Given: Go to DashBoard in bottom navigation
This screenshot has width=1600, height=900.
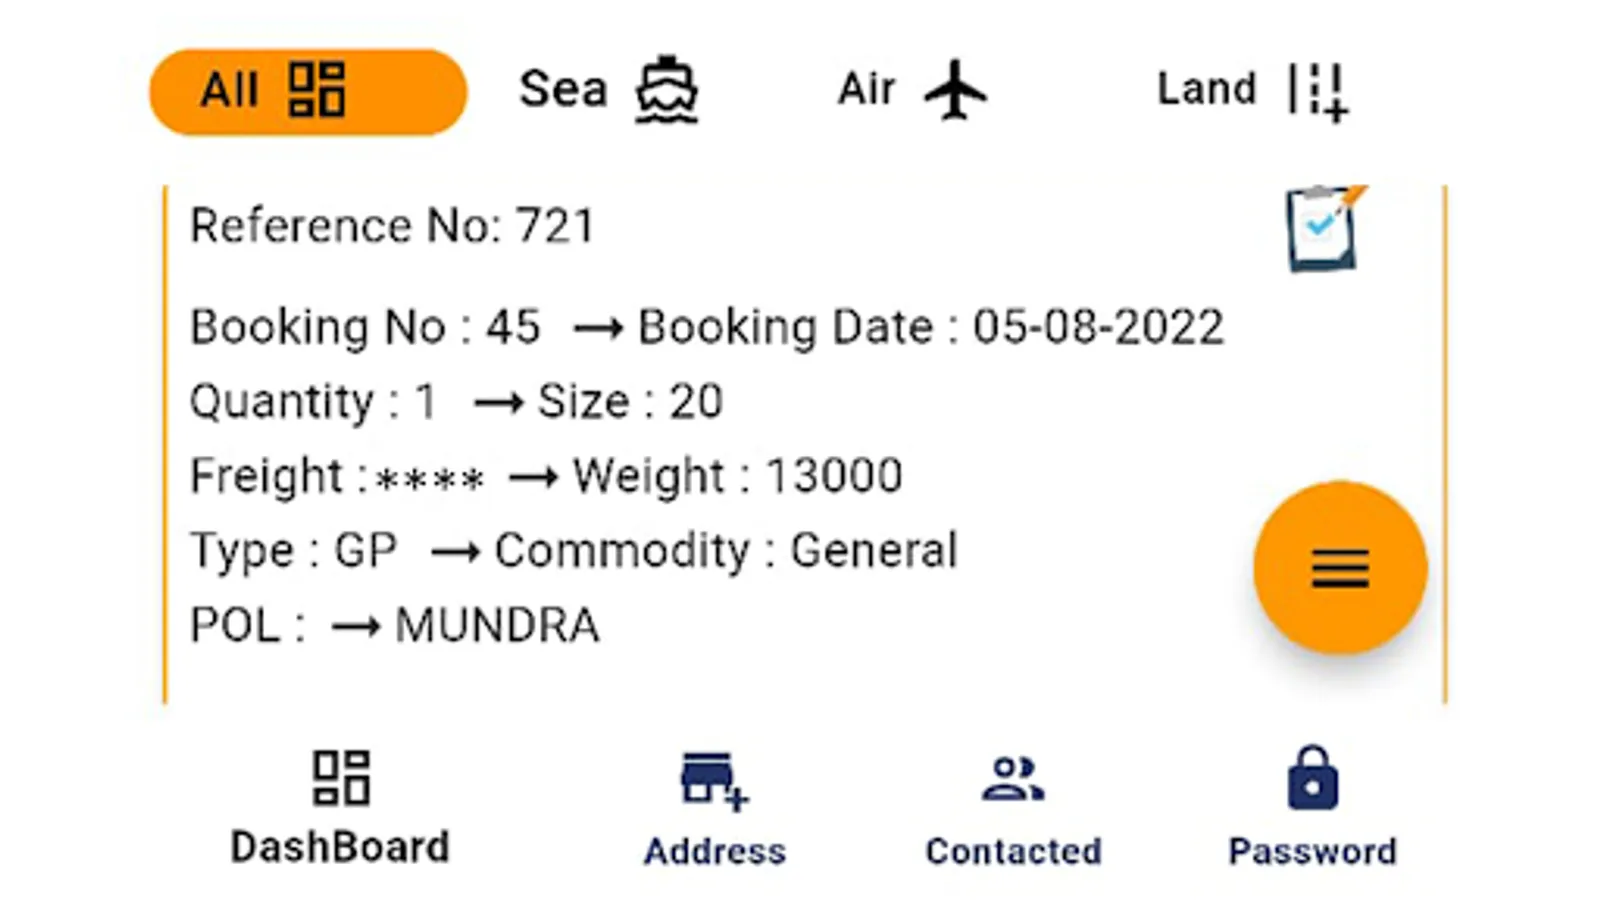Looking at the screenshot, I should point(340,847).
